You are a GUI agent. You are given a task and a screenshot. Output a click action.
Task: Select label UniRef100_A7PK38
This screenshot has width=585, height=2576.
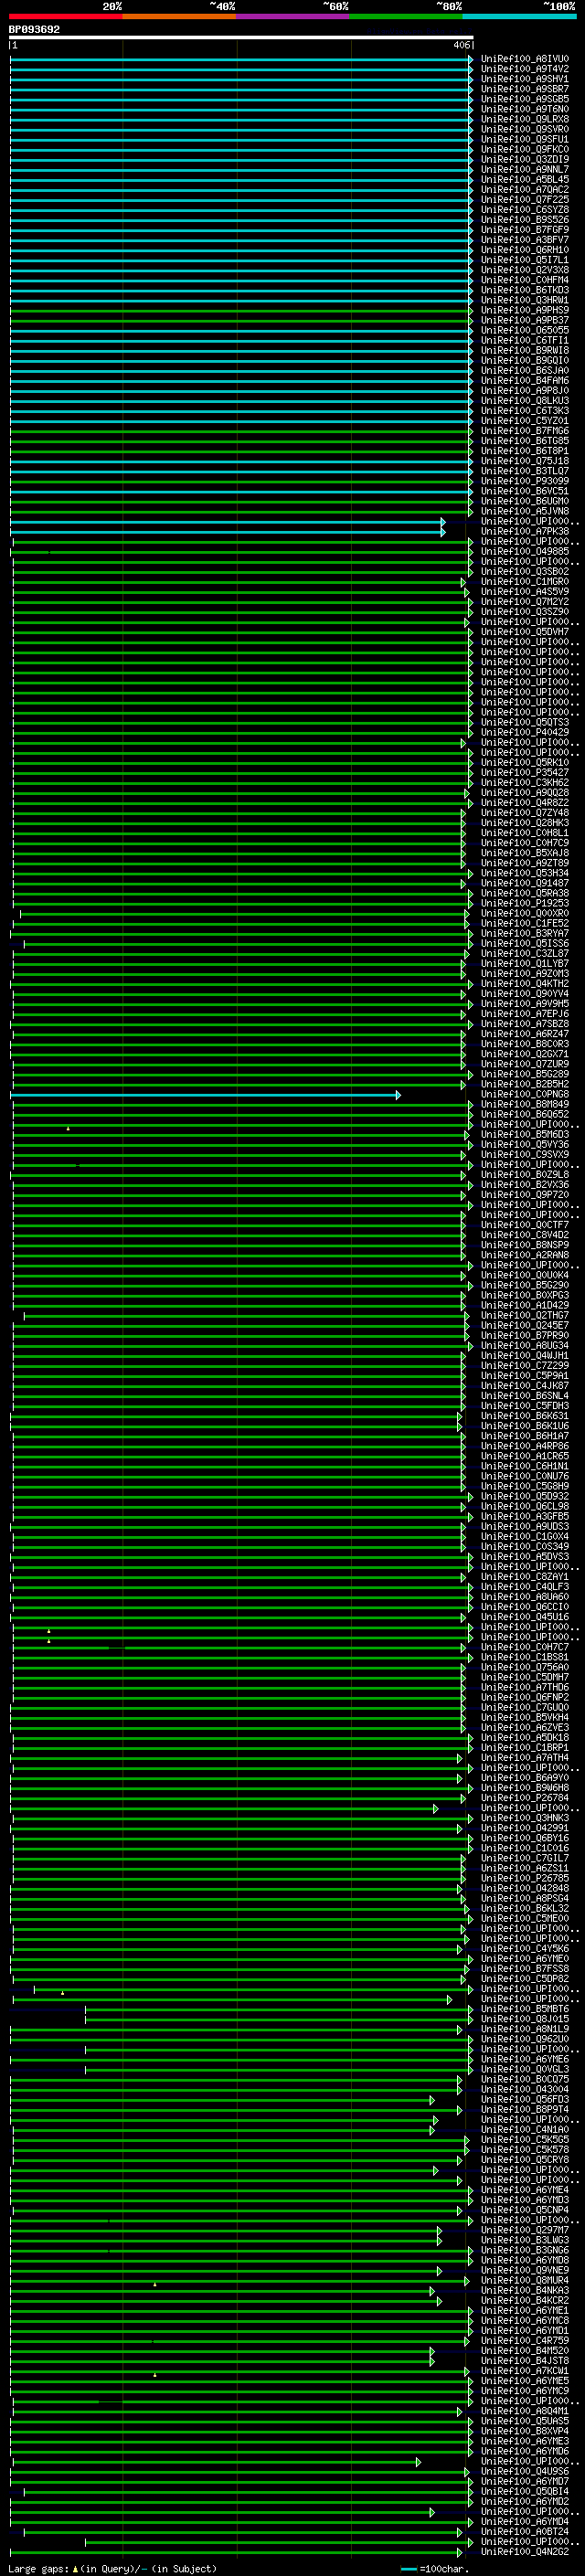coord(525,531)
